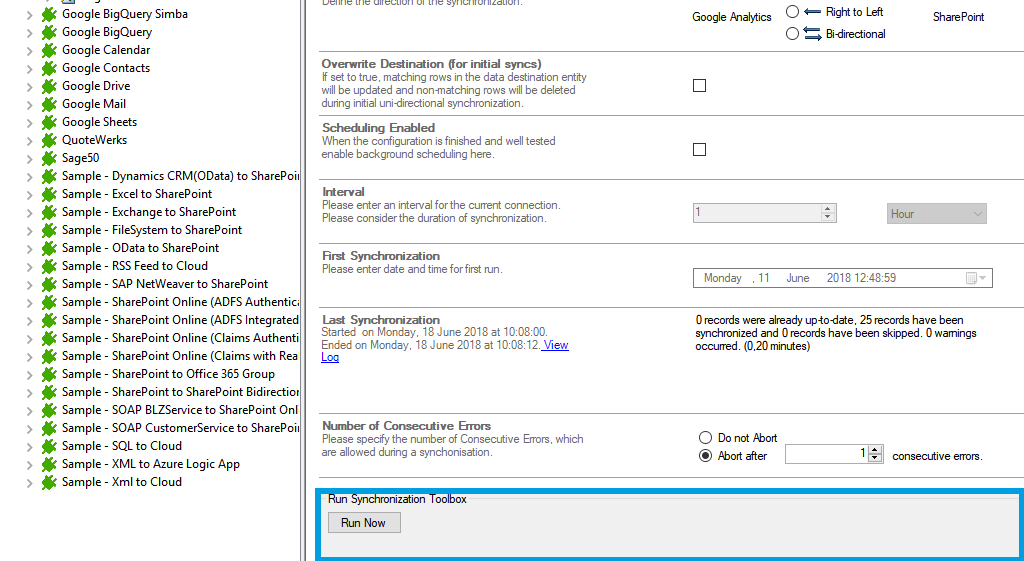Select Sample - Excel to SharePoint connection
The image size is (1024, 561).
pos(136,194)
